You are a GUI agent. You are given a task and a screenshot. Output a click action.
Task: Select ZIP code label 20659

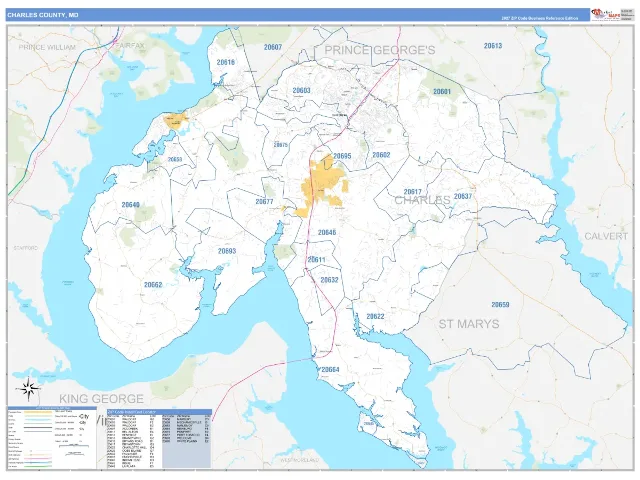[500, 305]
